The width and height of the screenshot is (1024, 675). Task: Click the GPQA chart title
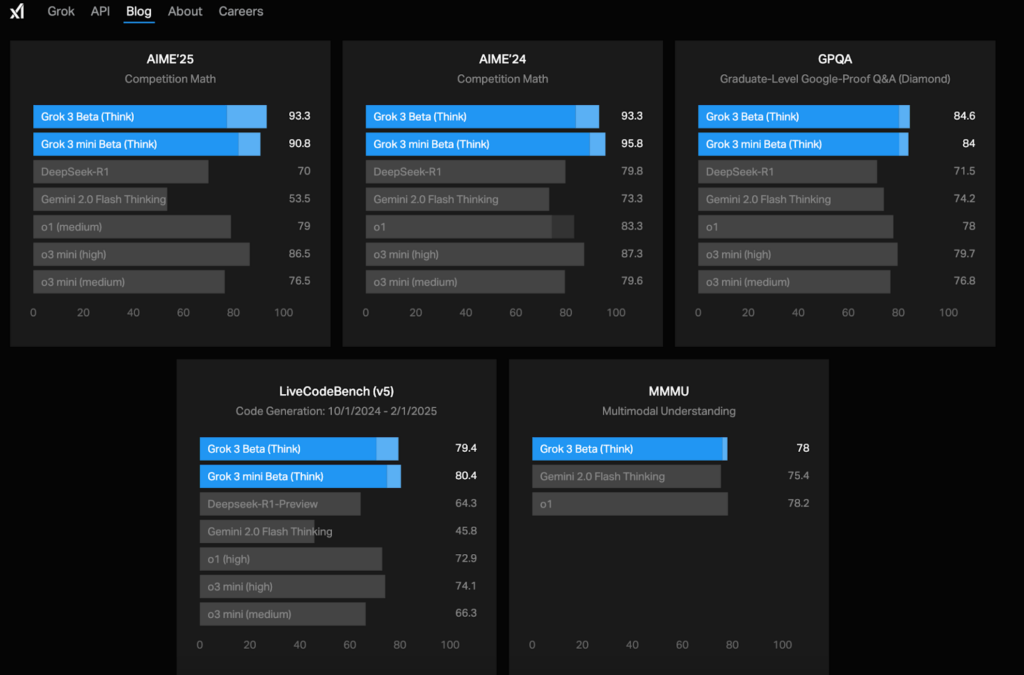click(x=835, y=59)
